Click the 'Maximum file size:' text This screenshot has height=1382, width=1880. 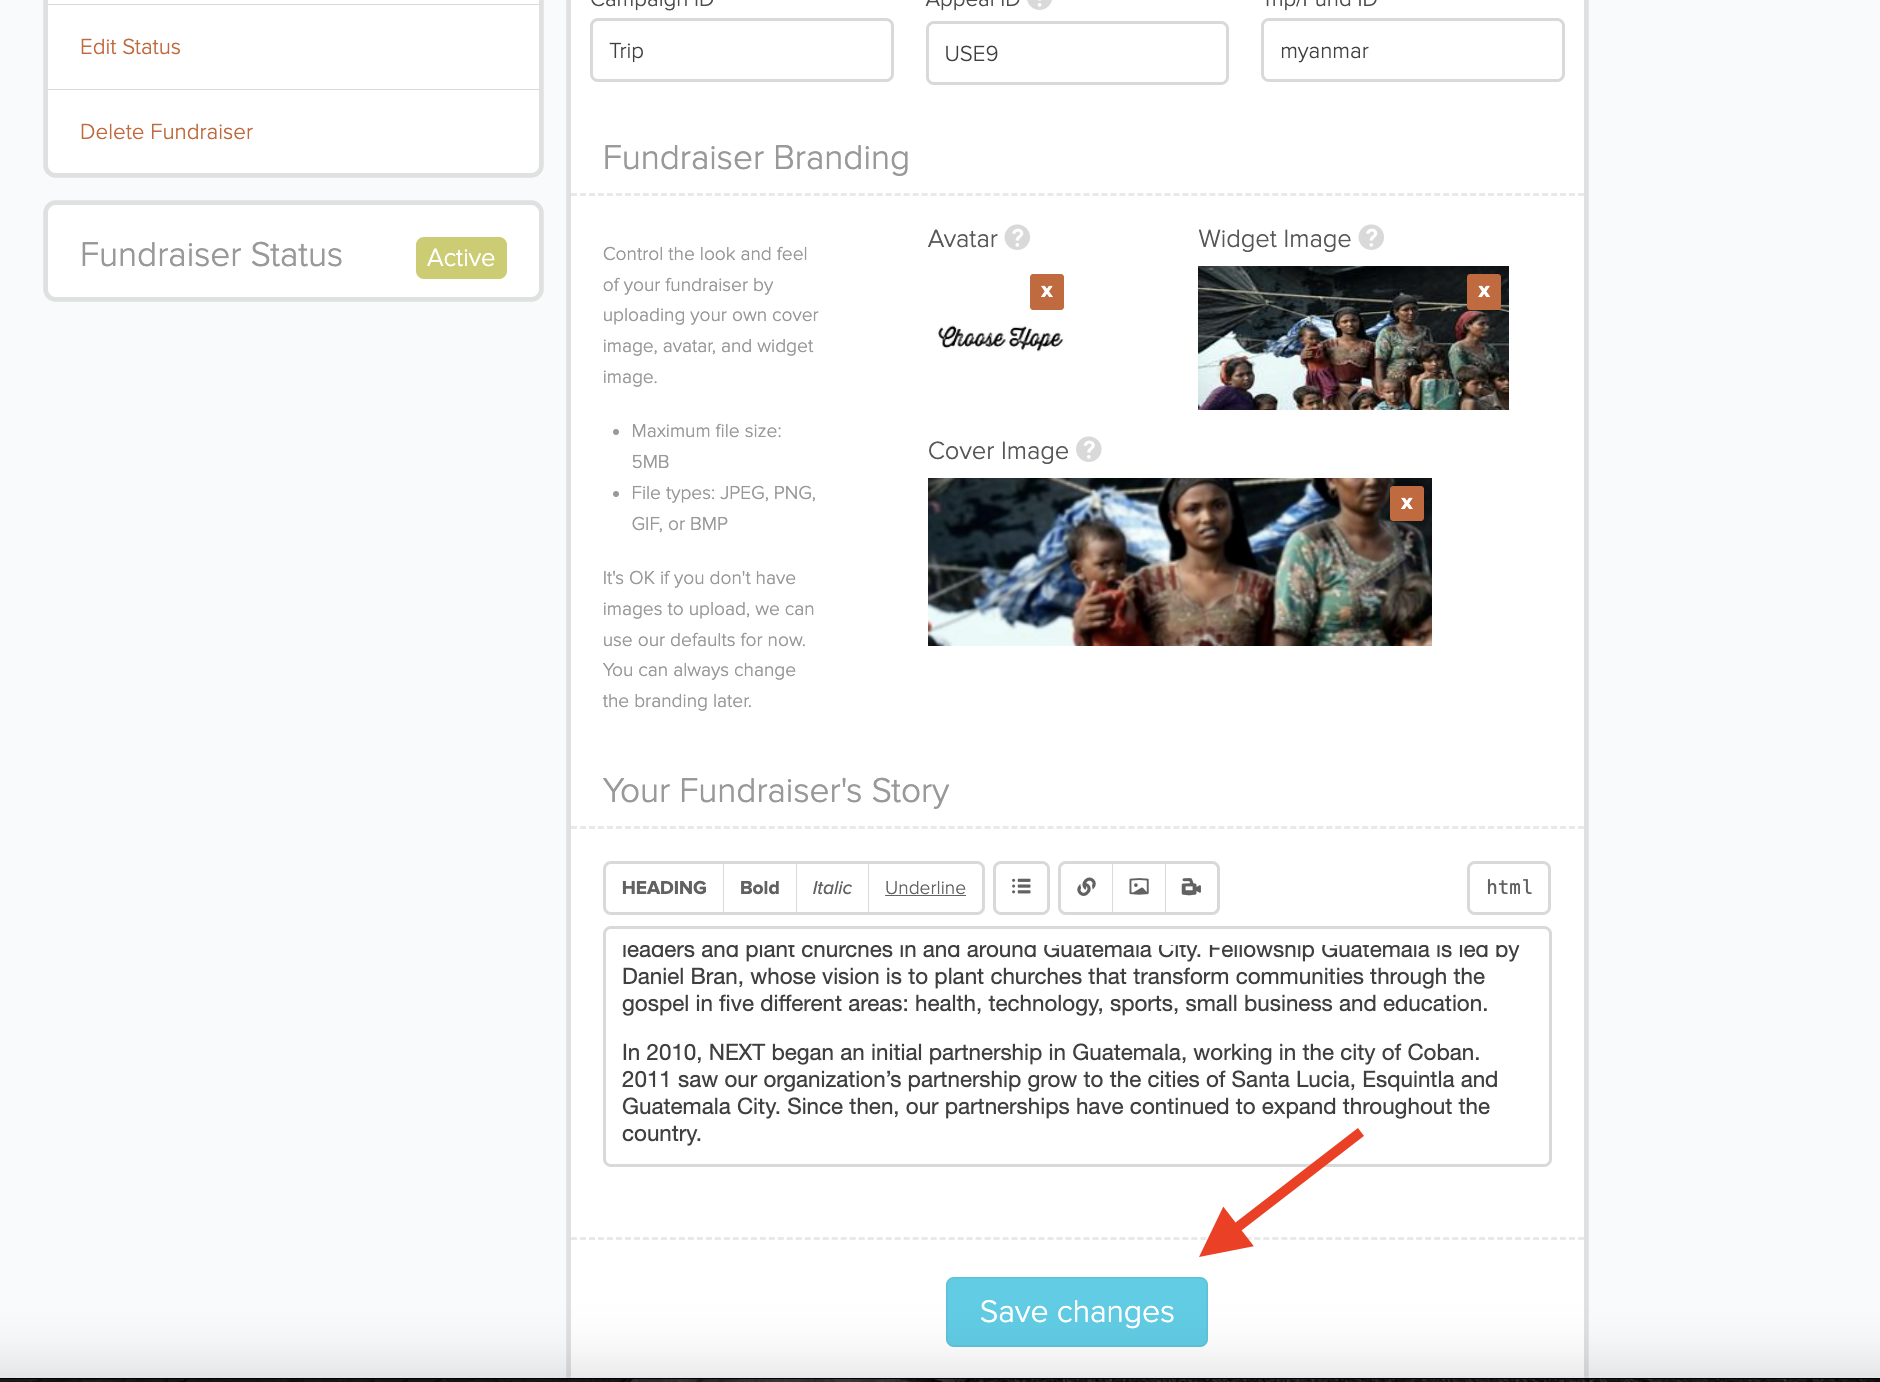(707, 431)
